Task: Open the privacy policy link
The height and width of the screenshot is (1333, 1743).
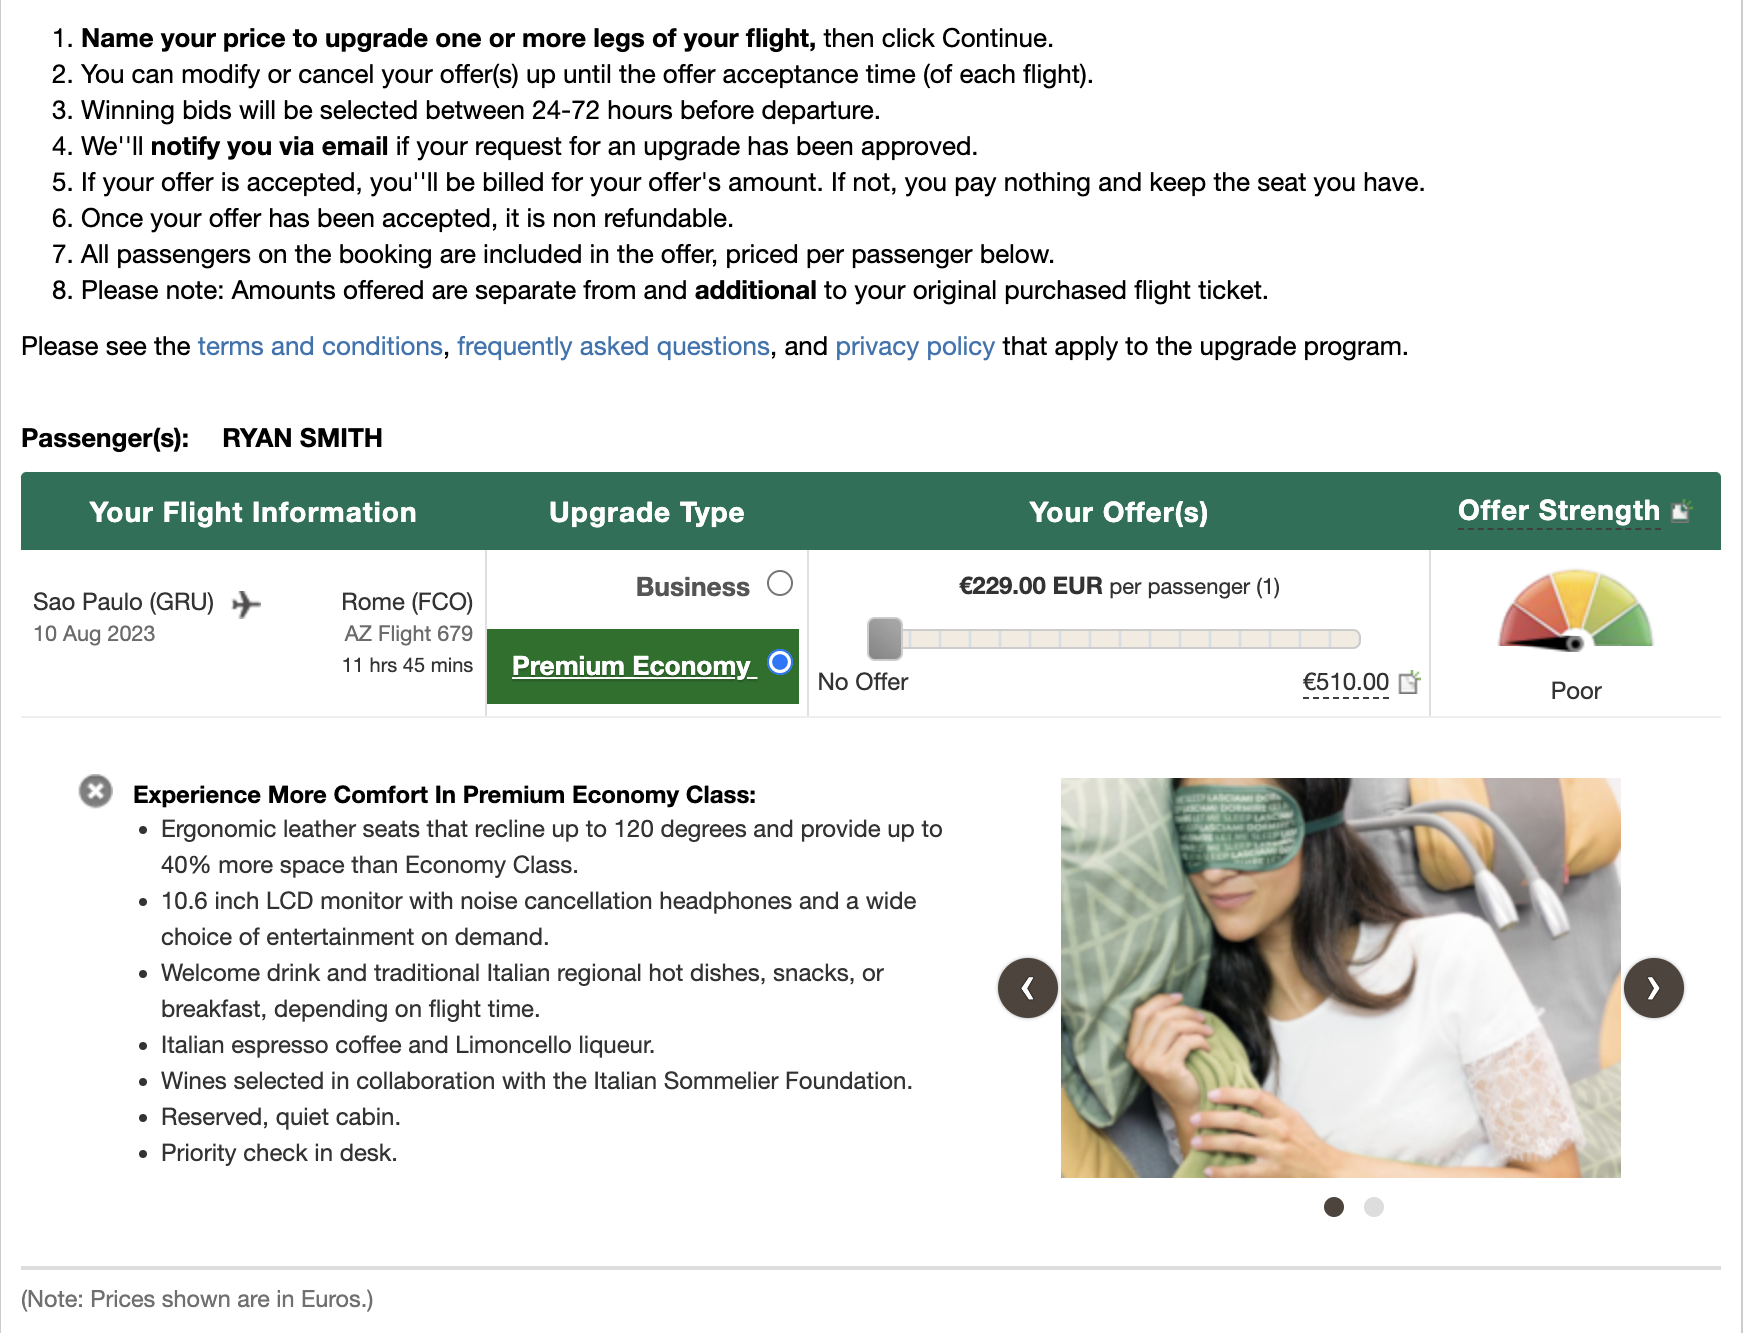Action: coord(915,346)
